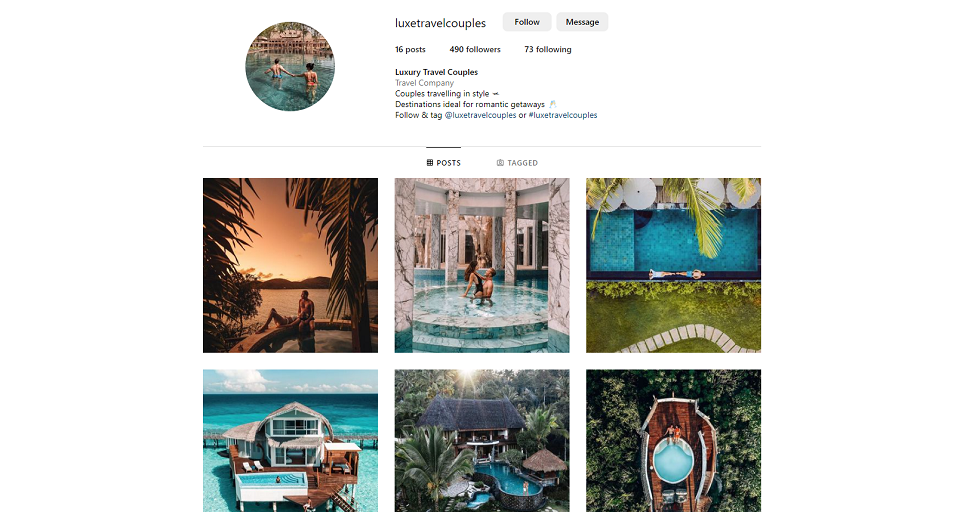Click the luxetravelcouples username heading
The width and height of the screenshot is (960, 512).
click(x=440, y=23)
